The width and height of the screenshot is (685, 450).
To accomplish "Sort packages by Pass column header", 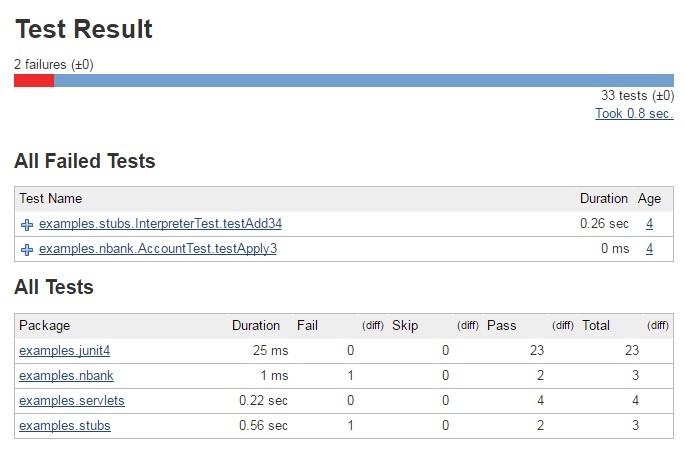I will point(502,325).
